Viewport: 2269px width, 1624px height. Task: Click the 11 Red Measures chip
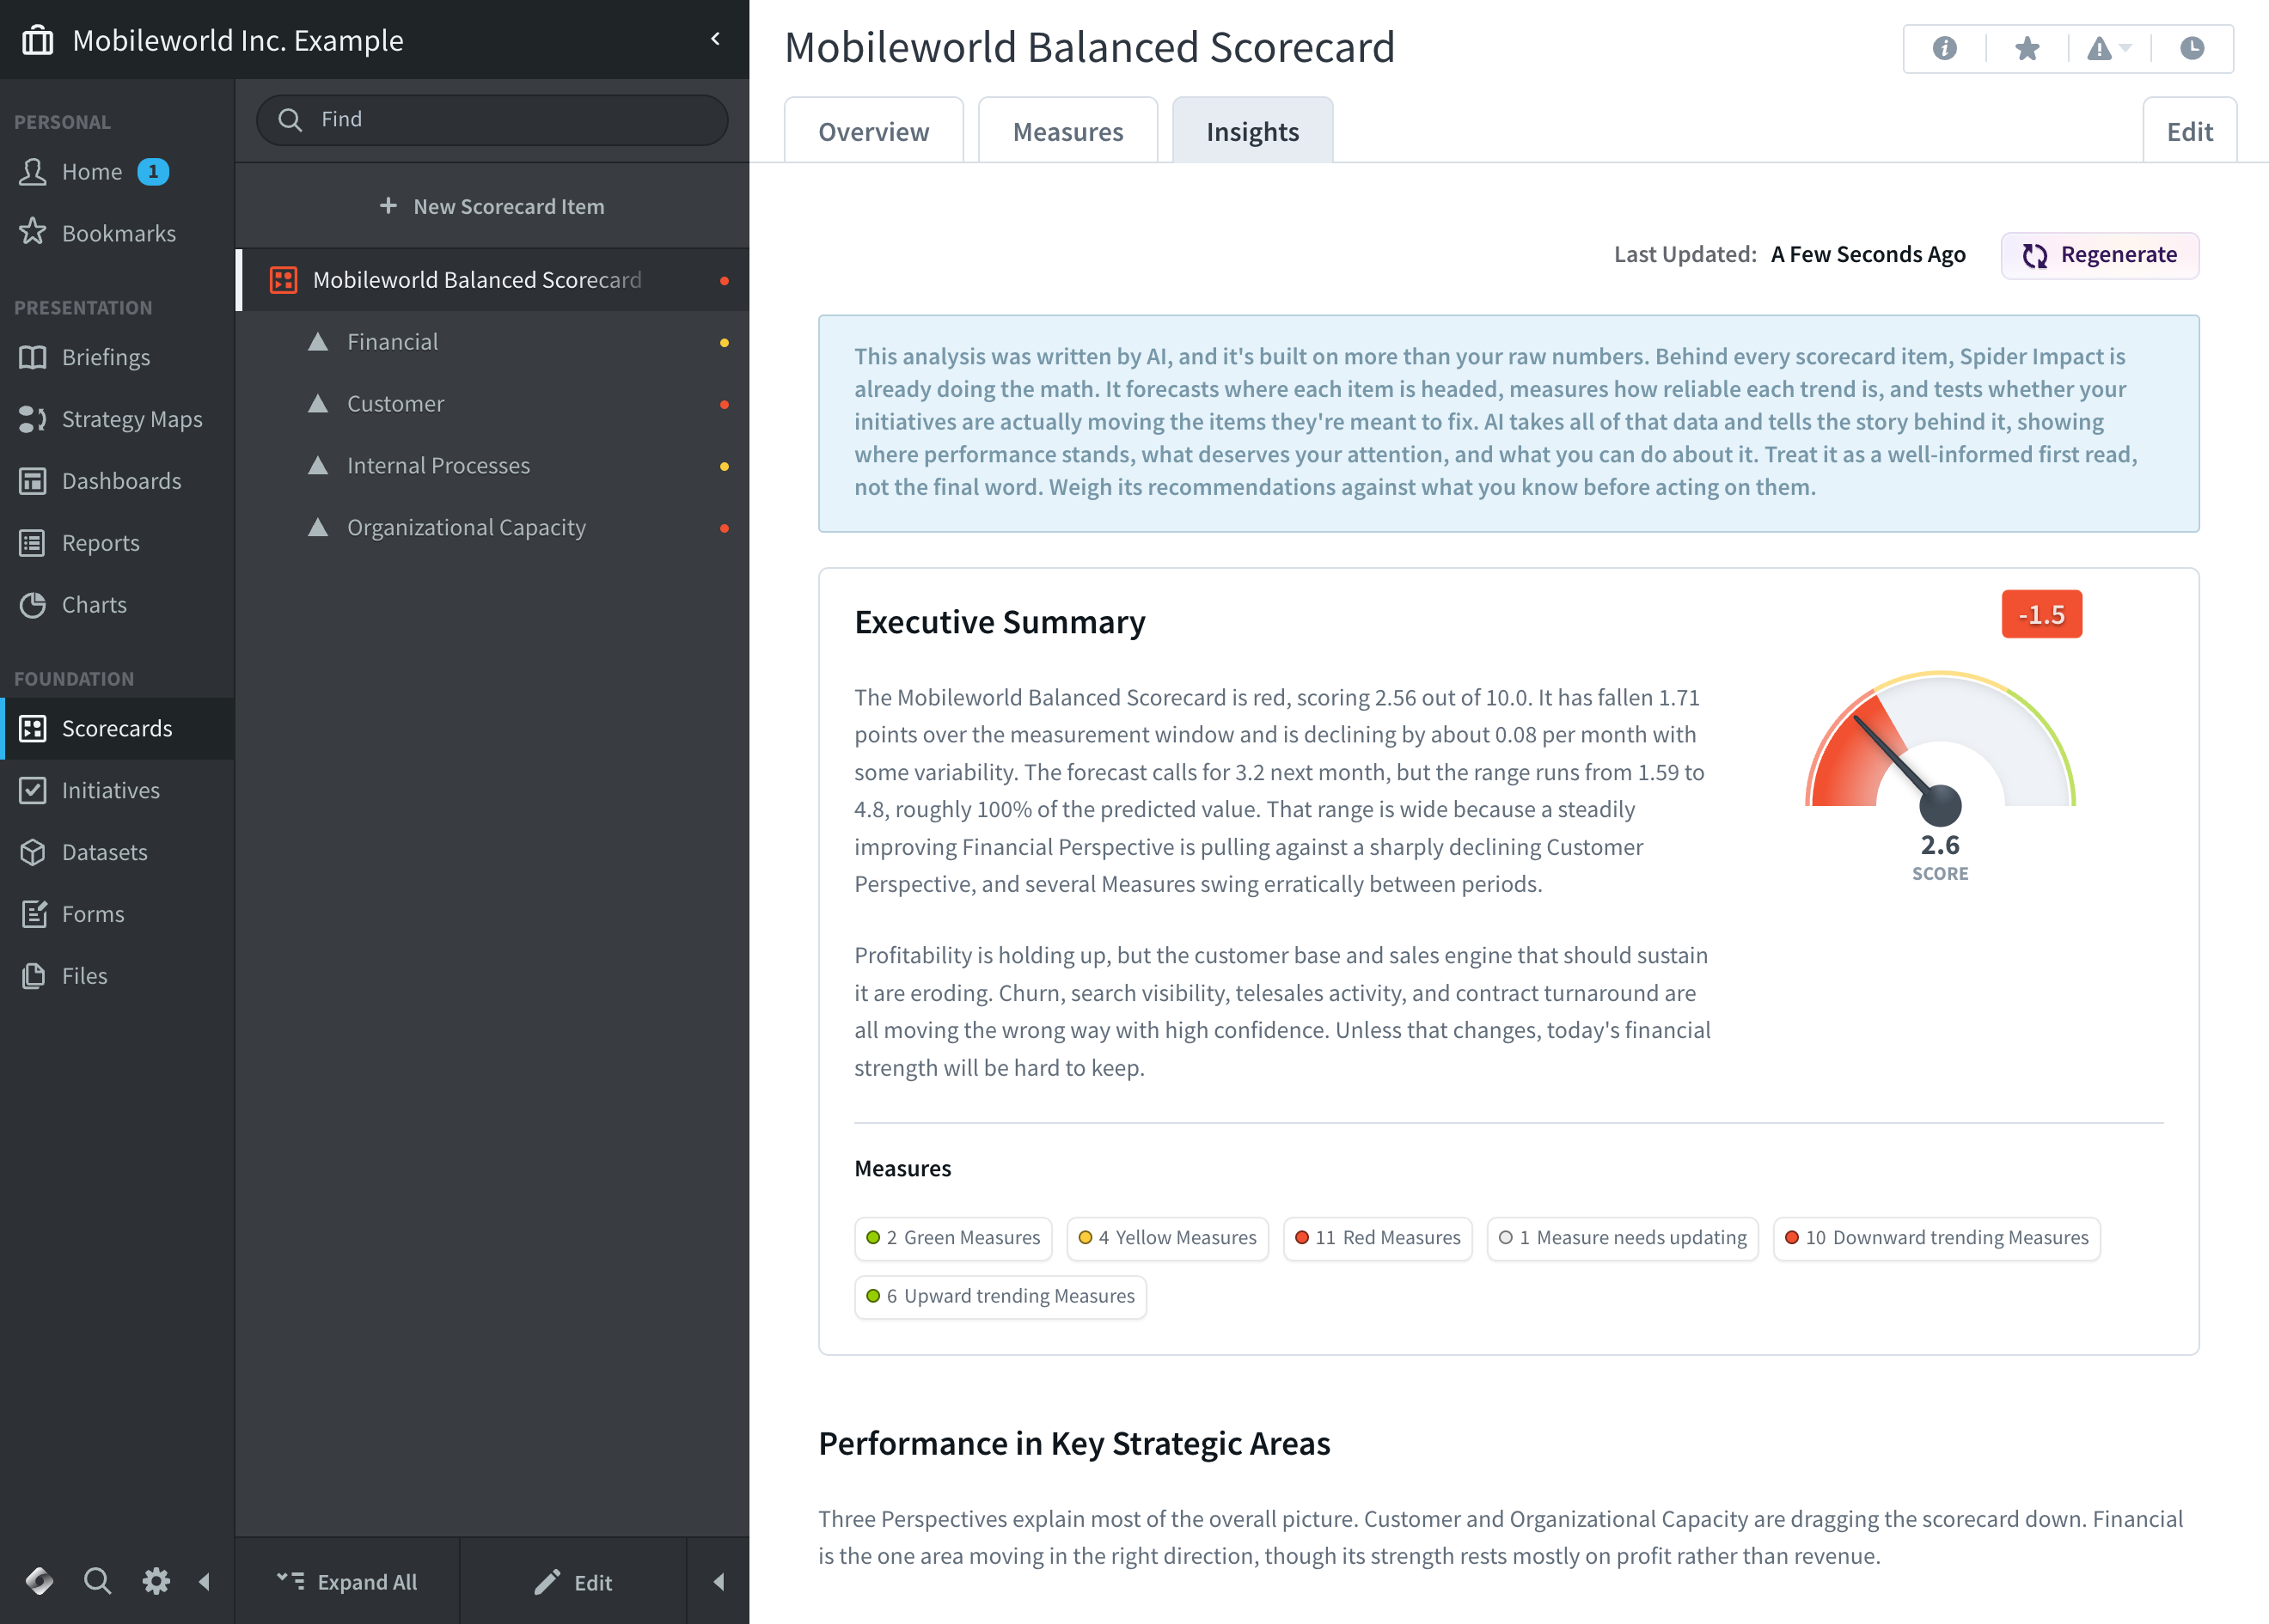[x=1377, y=1238]
